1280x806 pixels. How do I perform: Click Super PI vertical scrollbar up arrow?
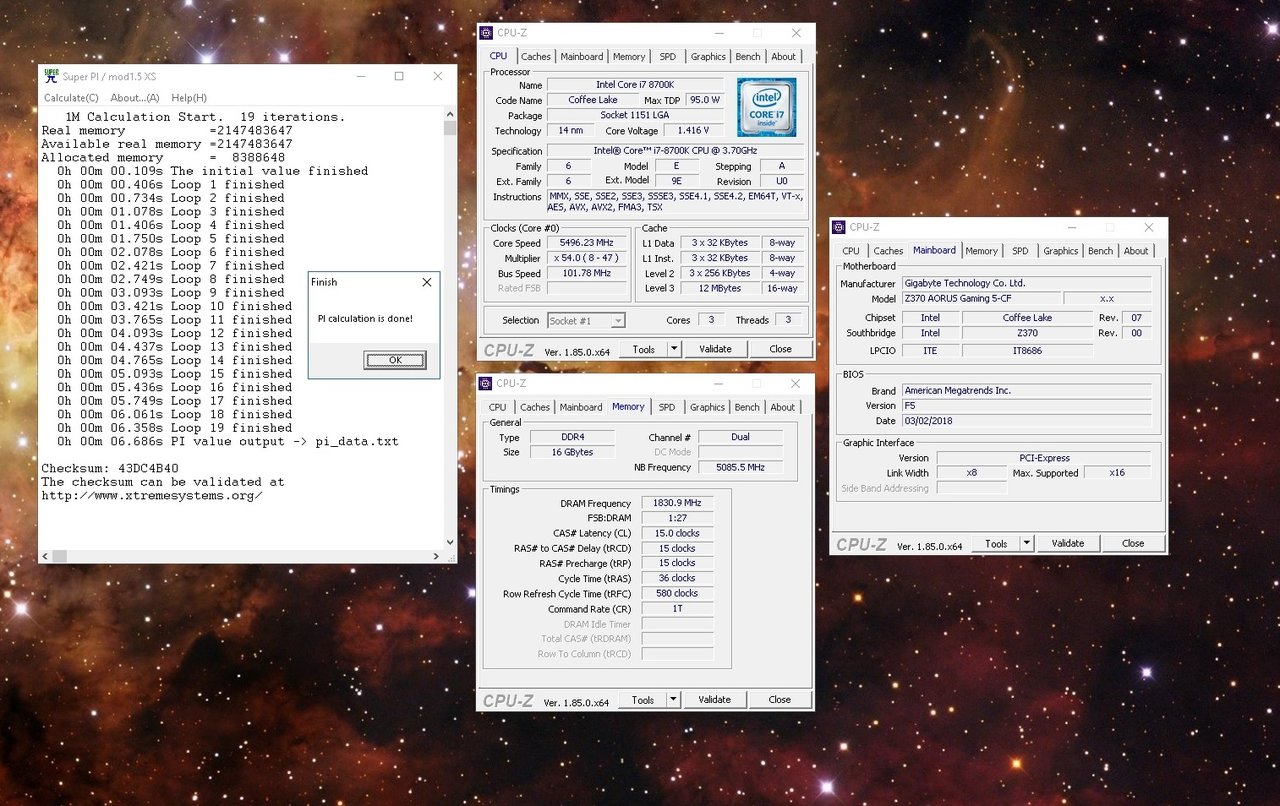(450, 115)
